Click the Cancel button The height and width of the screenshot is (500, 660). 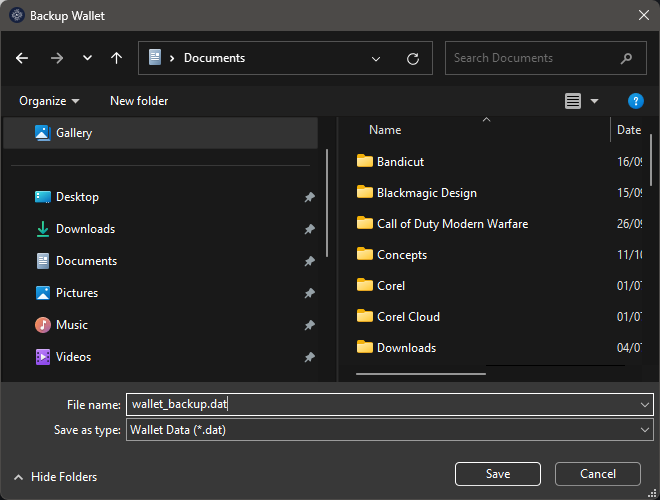coord(598,474)
